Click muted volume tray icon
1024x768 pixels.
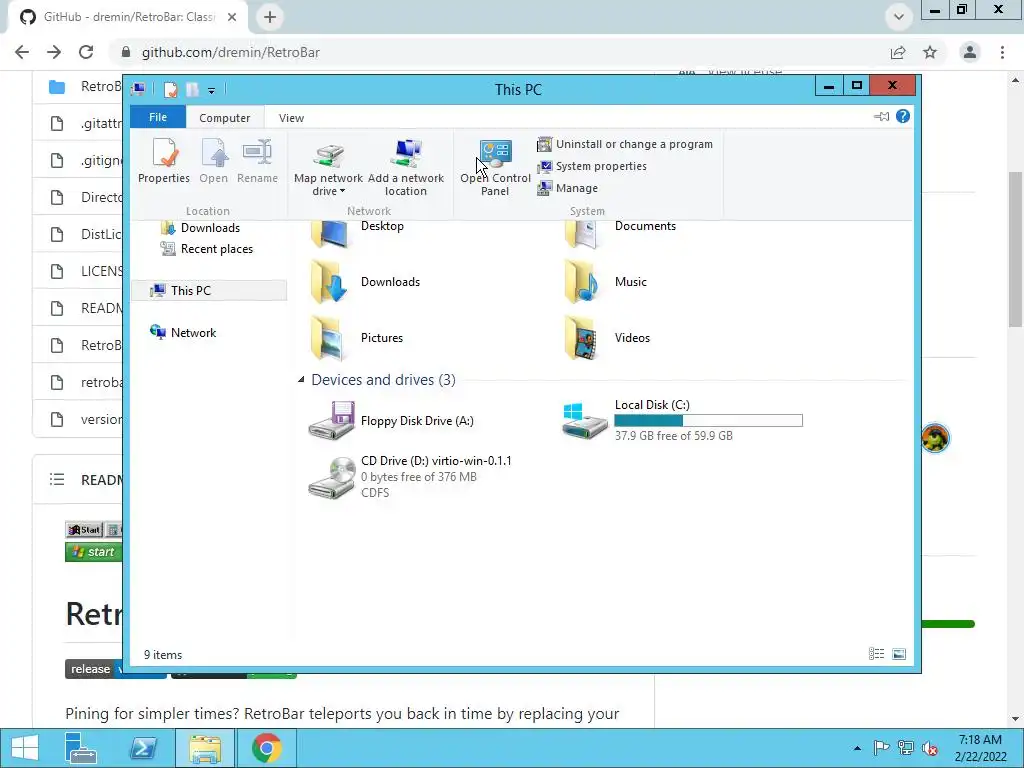[x=929, y=748]
